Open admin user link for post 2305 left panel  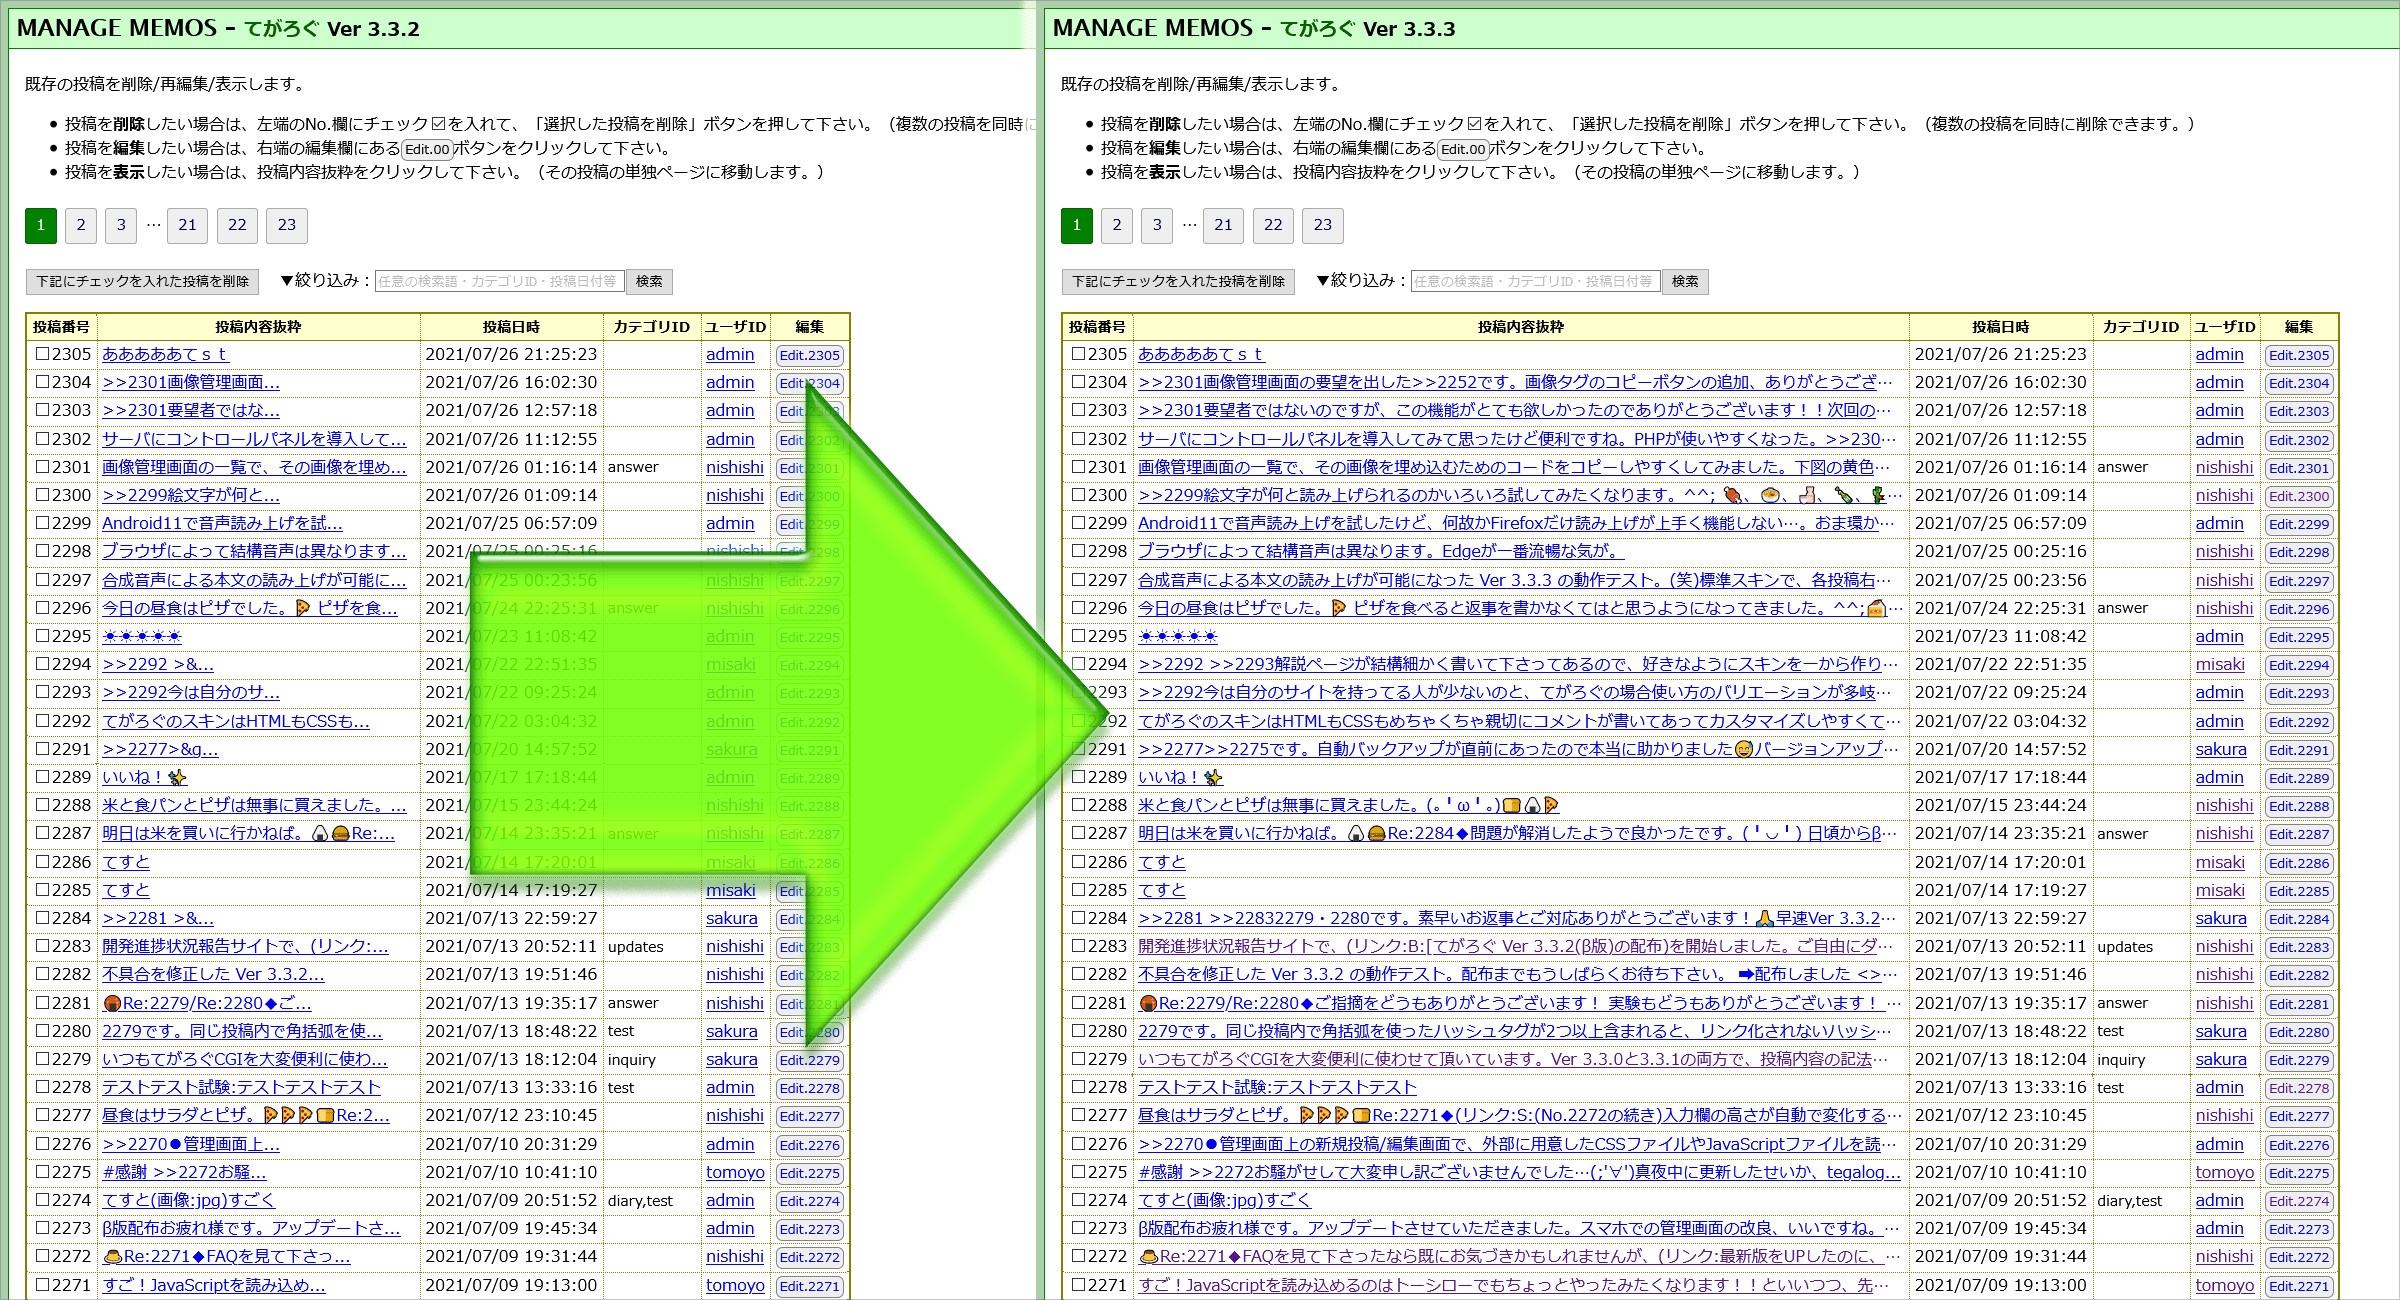pos(730,354)
